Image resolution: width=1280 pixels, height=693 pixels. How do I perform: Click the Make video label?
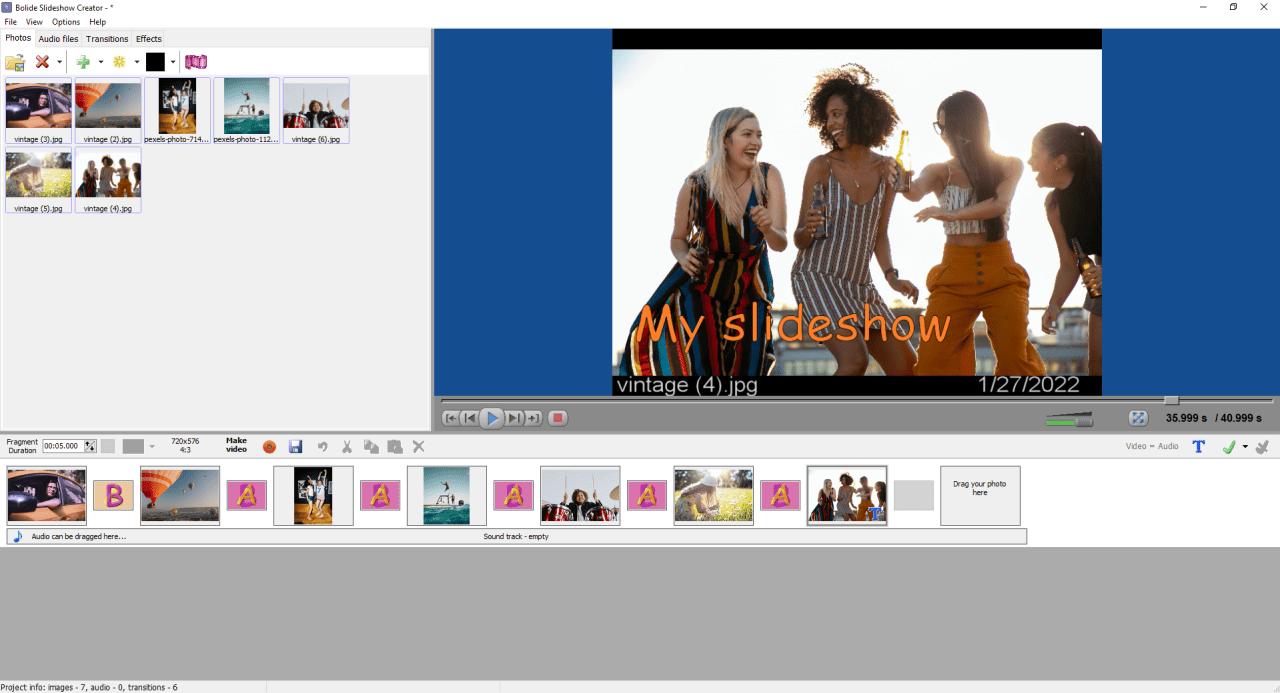coord(236,445)
